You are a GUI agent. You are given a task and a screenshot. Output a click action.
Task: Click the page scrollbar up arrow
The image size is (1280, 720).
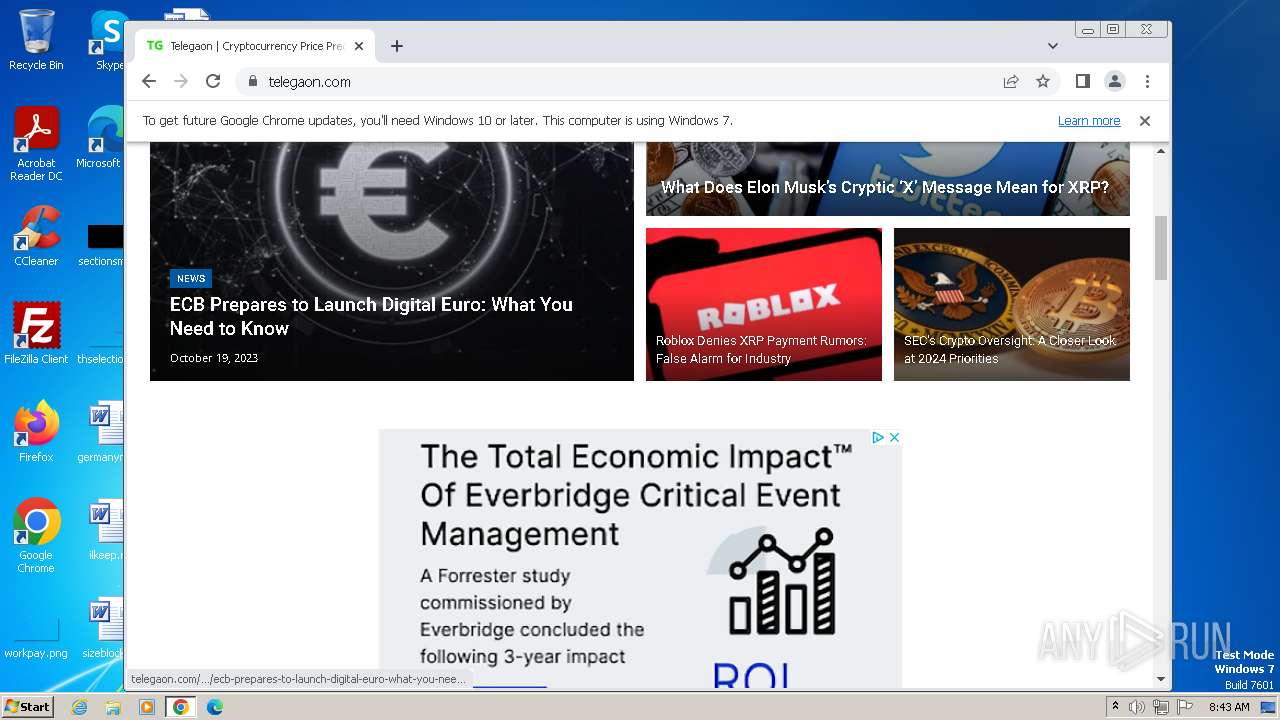(x=1161, y=151)
